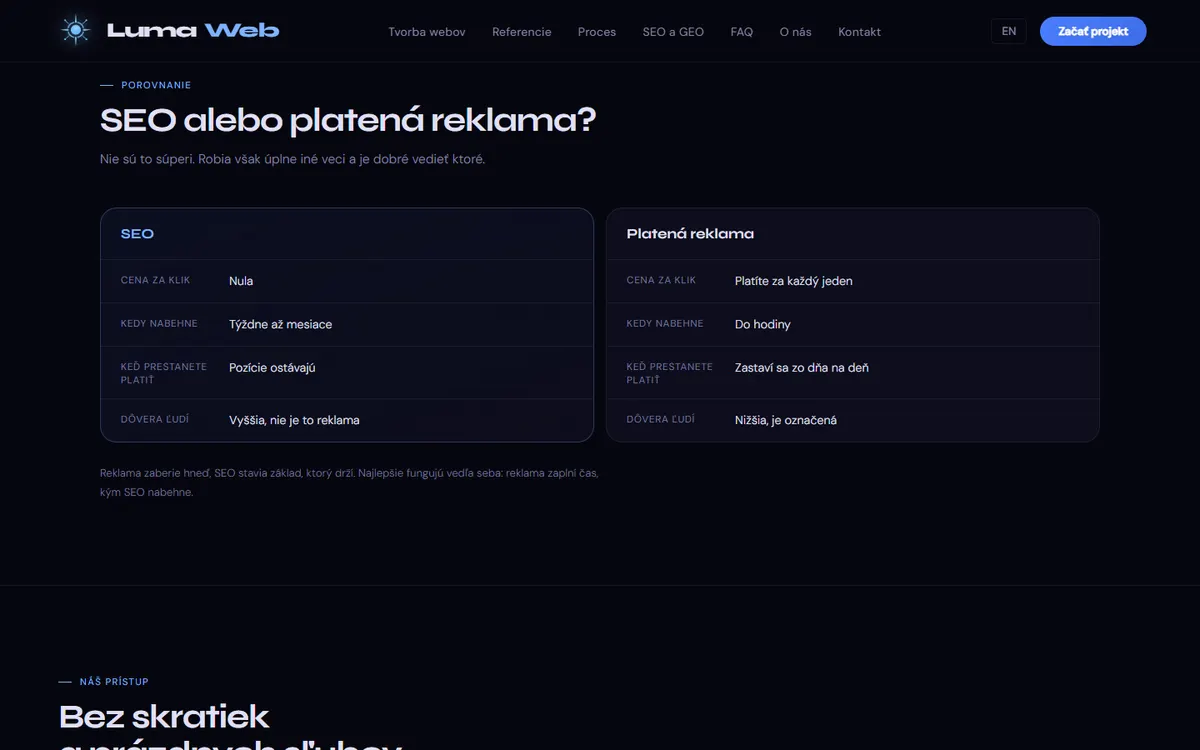Click KEDY NABEHNE label in Platená reklama card

[x=666, y=323]
